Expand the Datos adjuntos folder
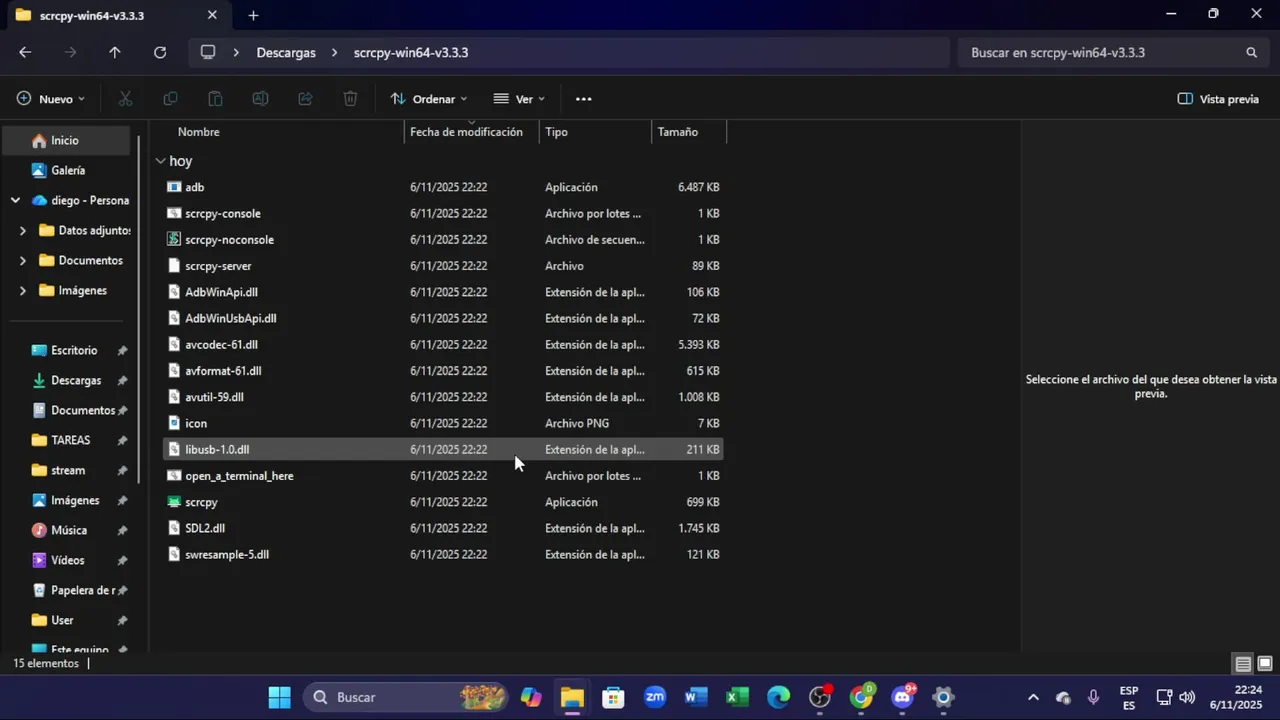This screenshot has width=1280, height=720. 23,230
